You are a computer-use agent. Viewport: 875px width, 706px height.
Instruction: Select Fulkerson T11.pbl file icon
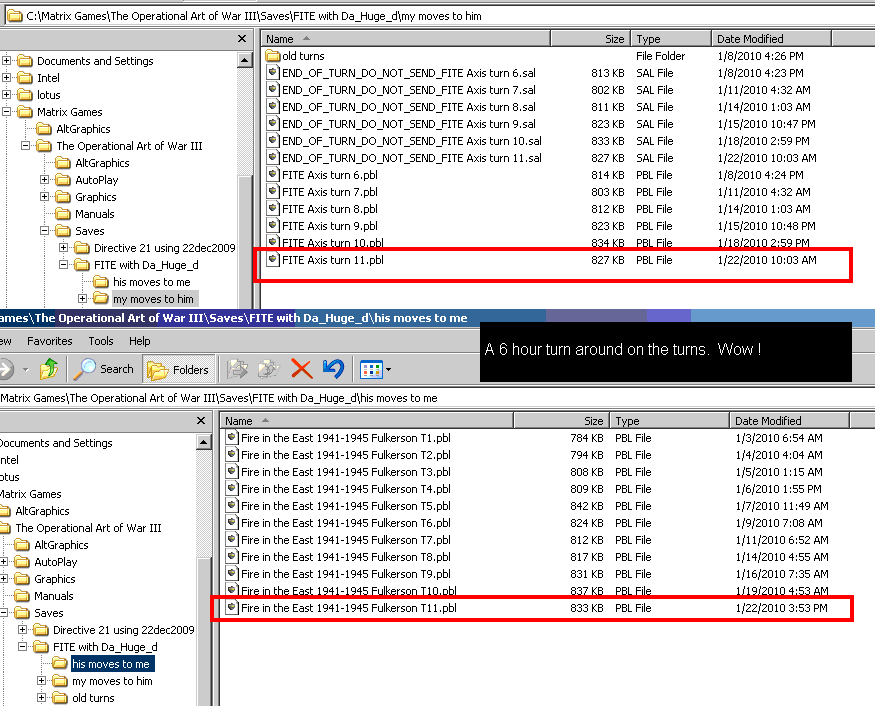pyautogui.click(x=232, y=607)
